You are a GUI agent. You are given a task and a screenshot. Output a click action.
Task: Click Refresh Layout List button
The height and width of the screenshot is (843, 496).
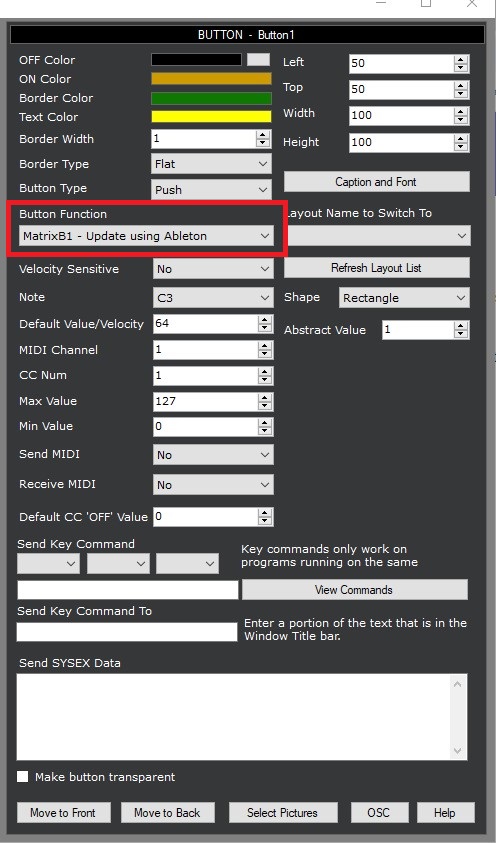[376, 268]
